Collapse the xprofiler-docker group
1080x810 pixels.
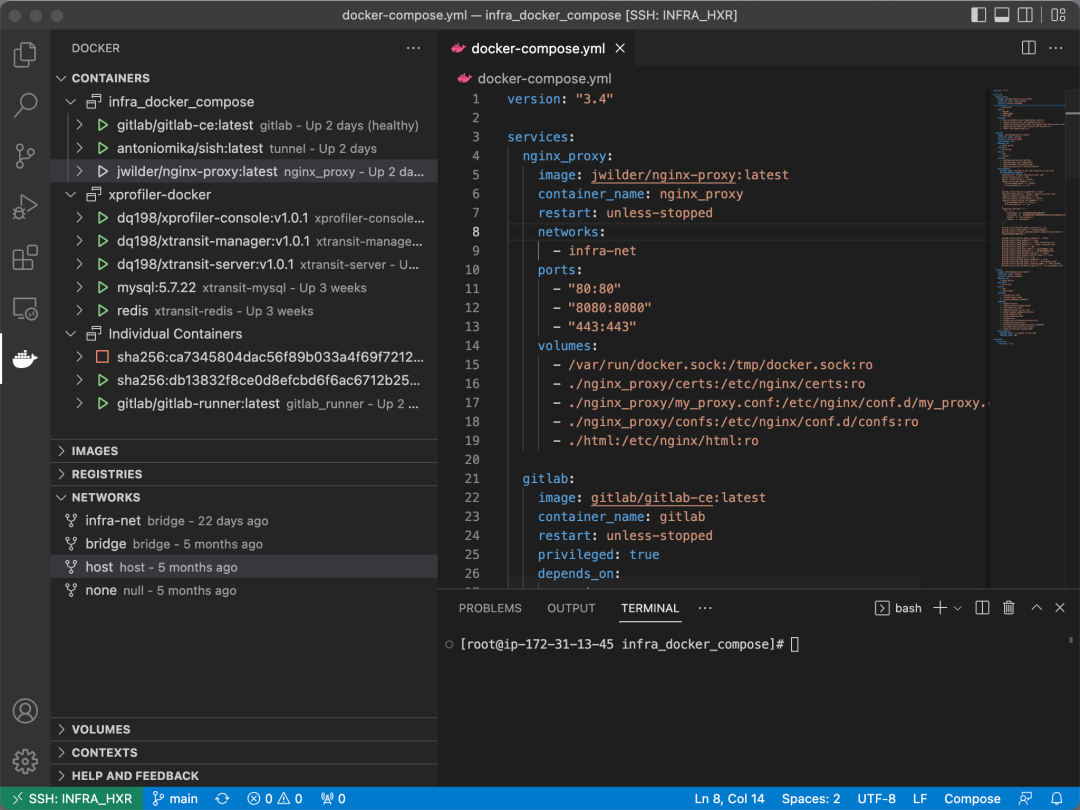pos(244,194)
